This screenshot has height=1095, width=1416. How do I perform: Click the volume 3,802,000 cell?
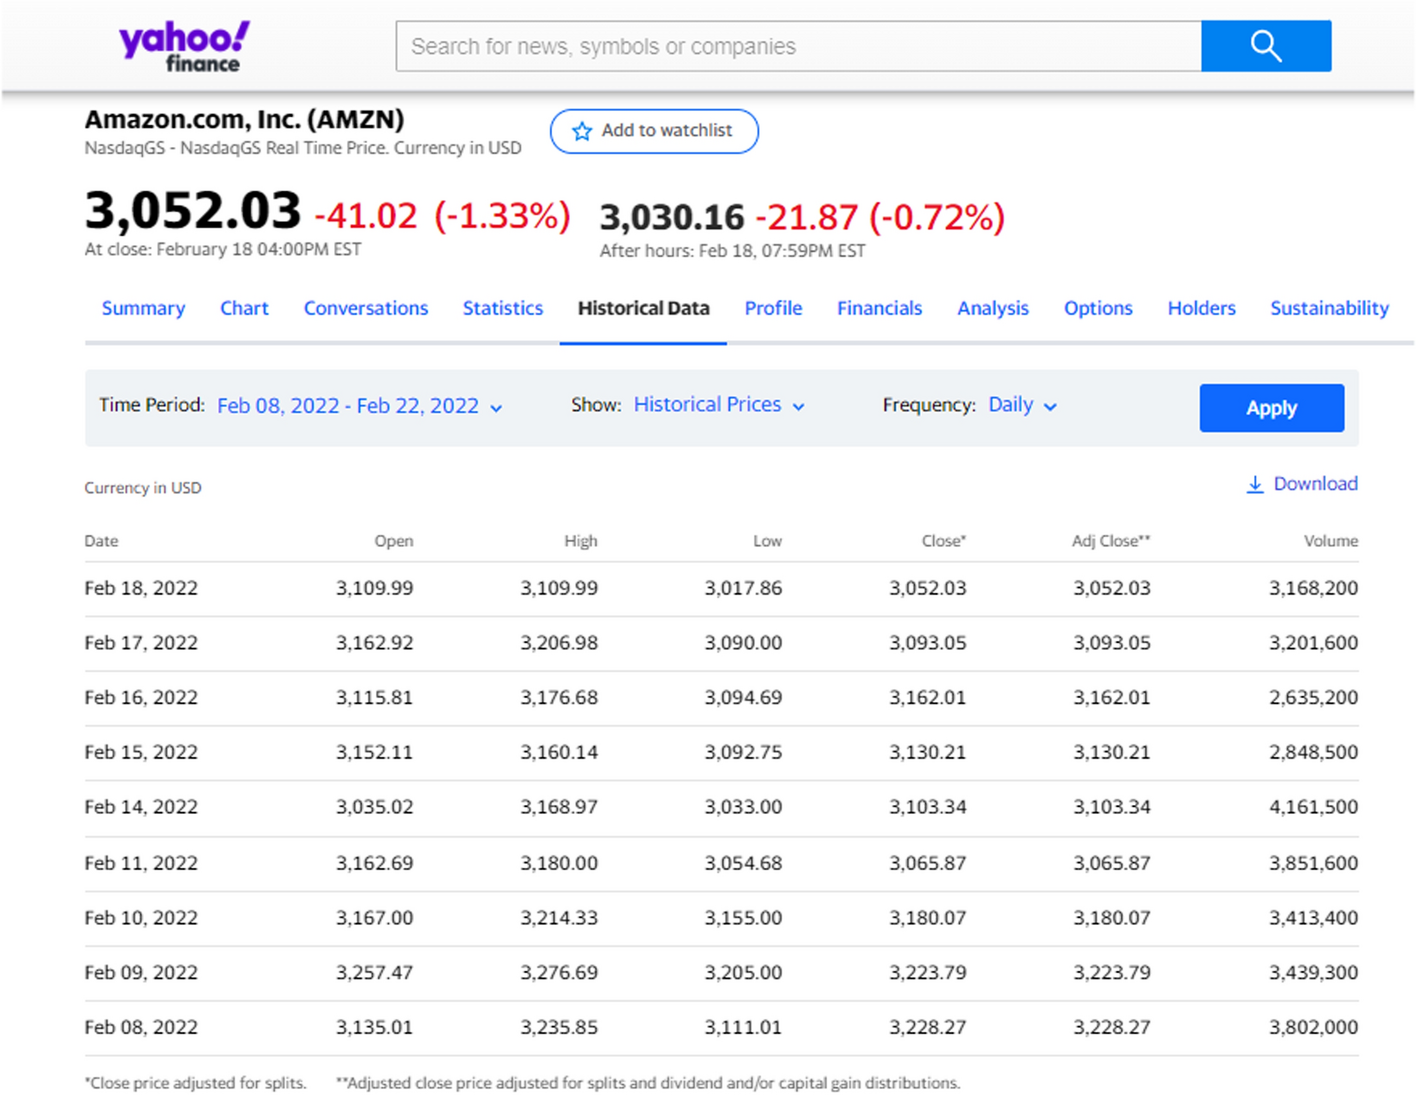(x=1313, y=1028)
